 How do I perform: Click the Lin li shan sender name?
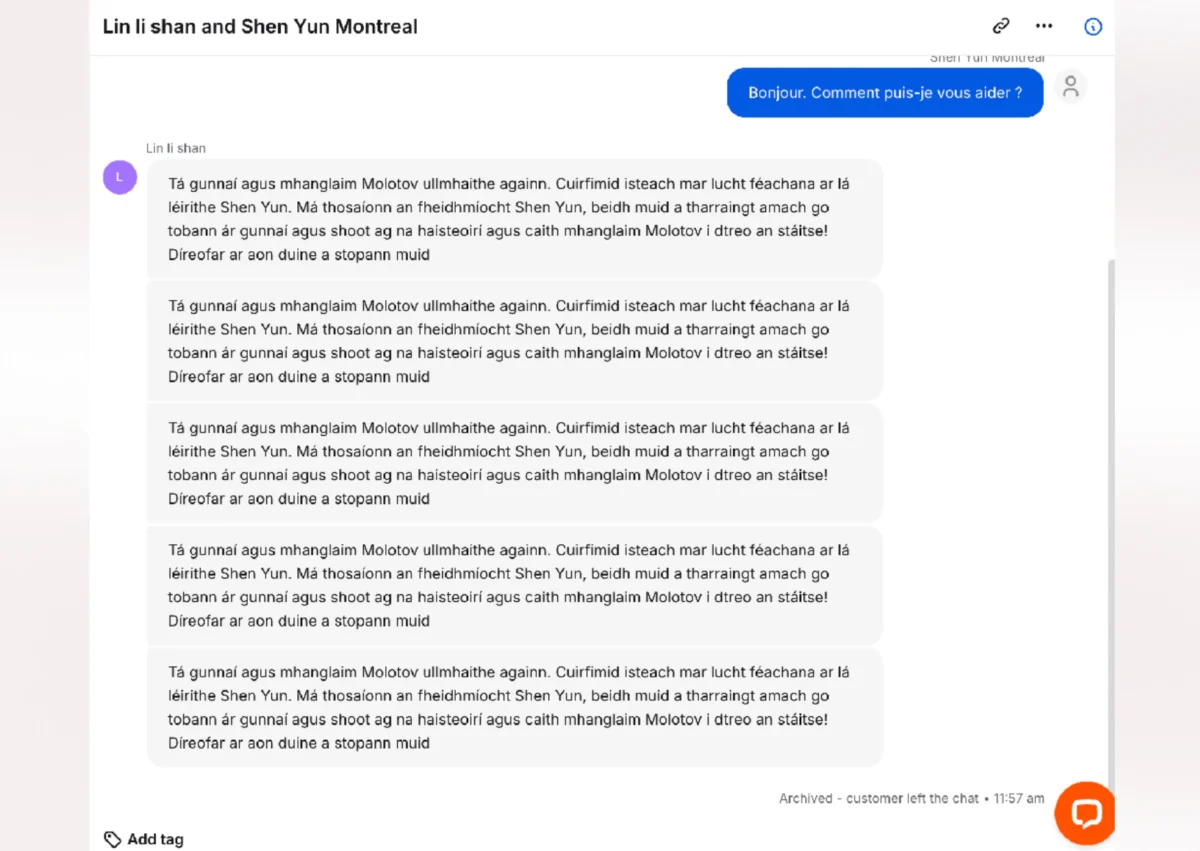pyautogui.click(x=176, y=147)
